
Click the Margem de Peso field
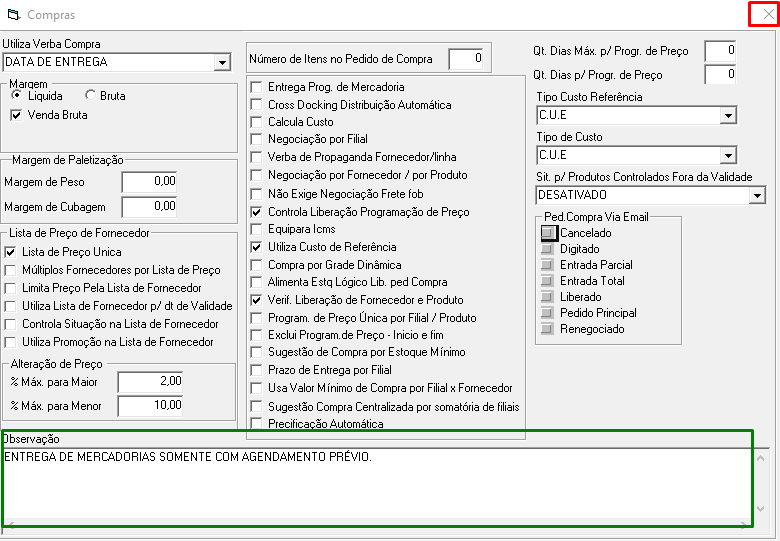click(x=149, y=181)
